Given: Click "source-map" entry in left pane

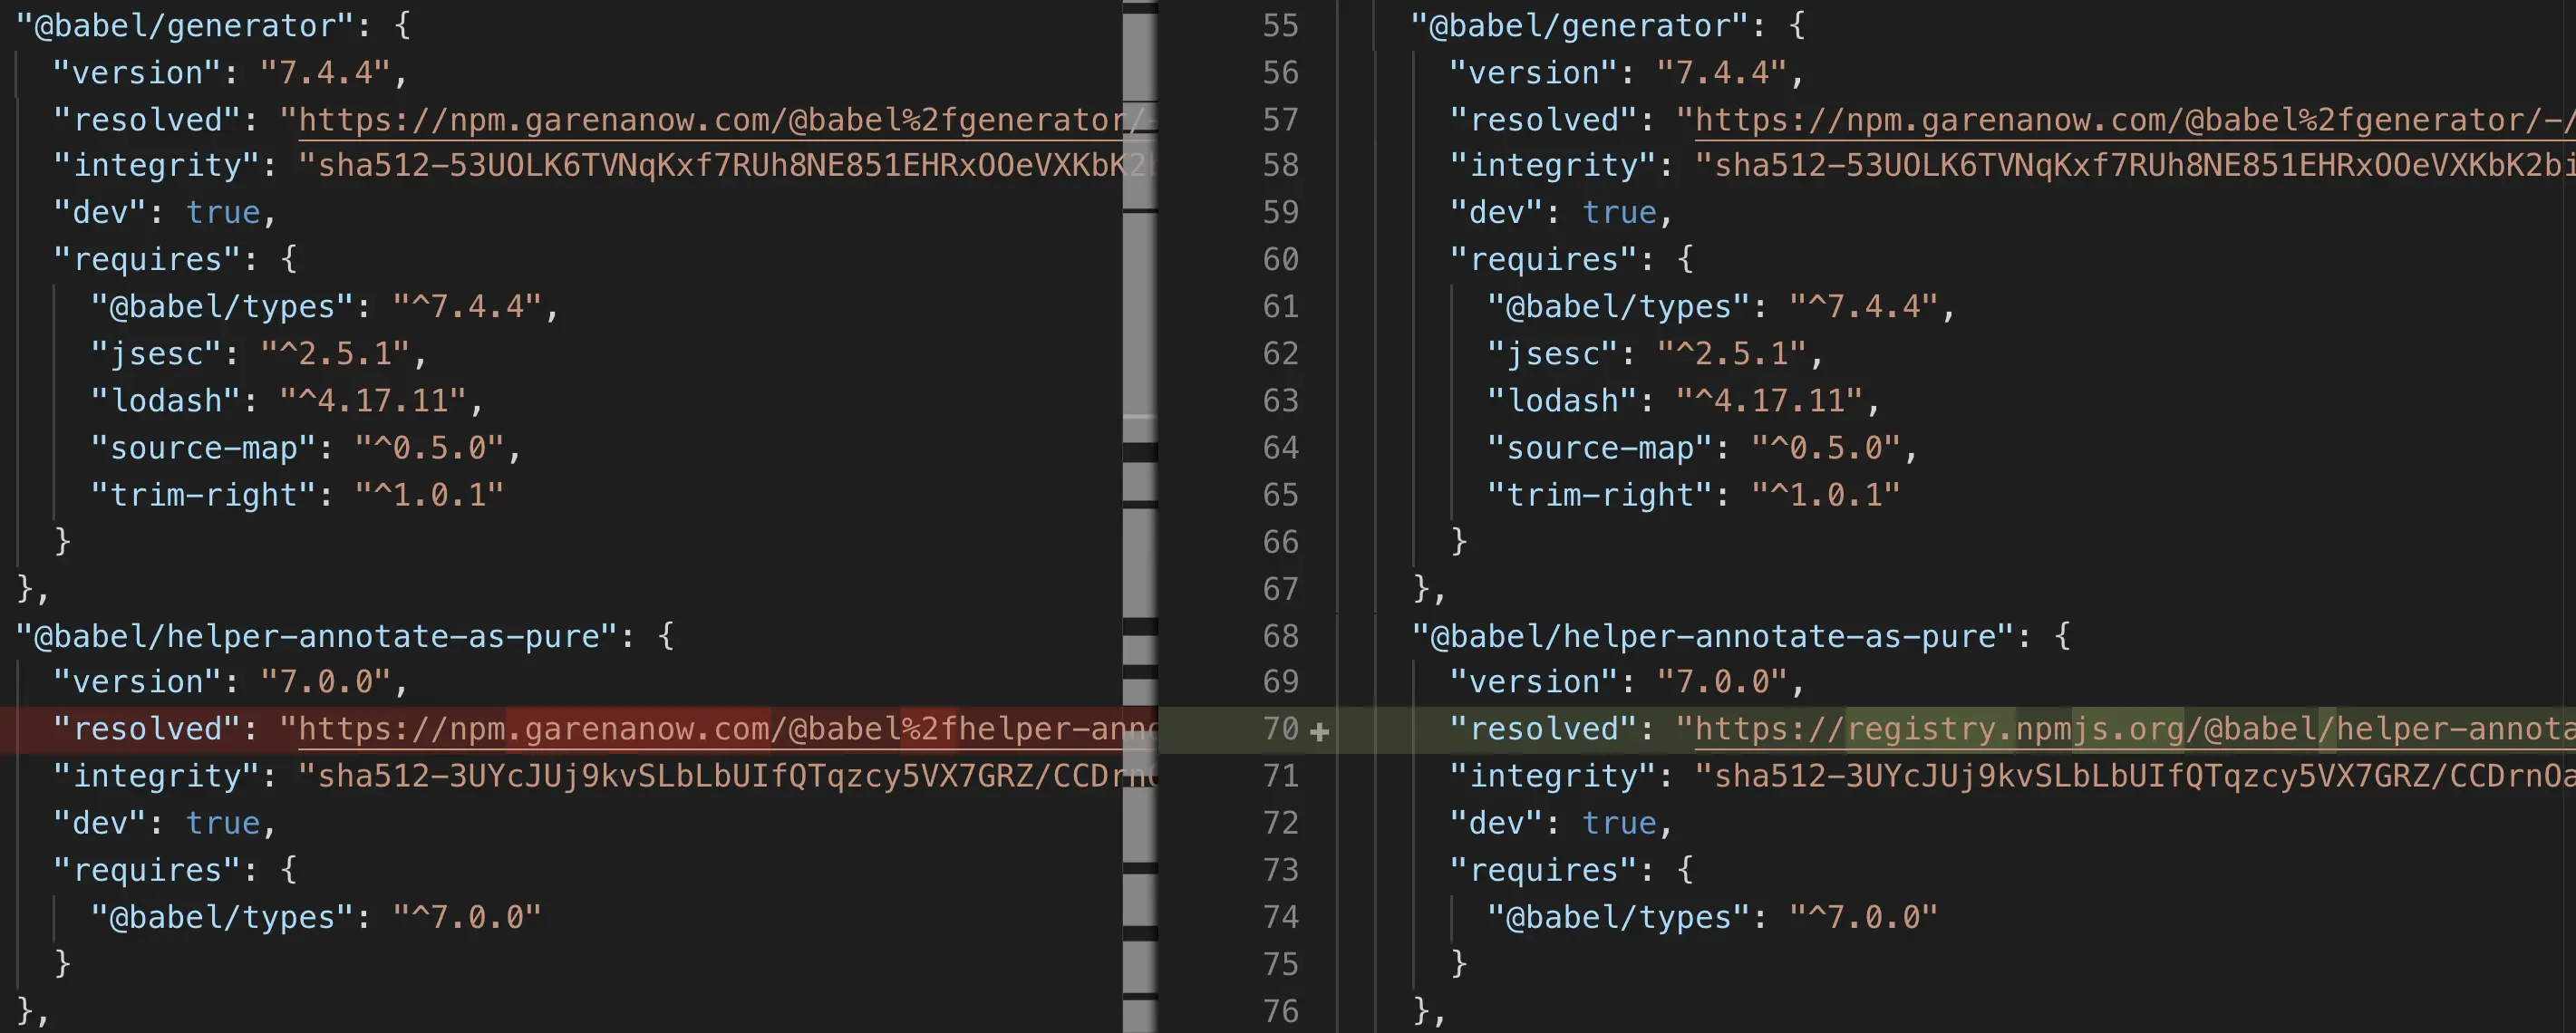Looking at the screenshot, I should [x=297, y=447].
